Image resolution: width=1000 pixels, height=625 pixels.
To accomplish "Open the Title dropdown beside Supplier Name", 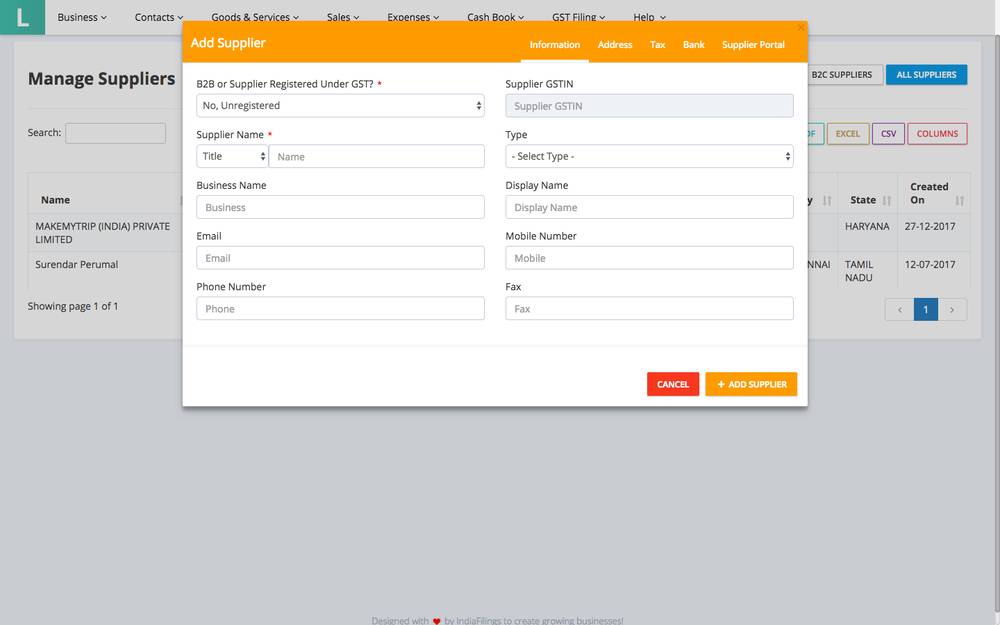I will click(232, 156).
